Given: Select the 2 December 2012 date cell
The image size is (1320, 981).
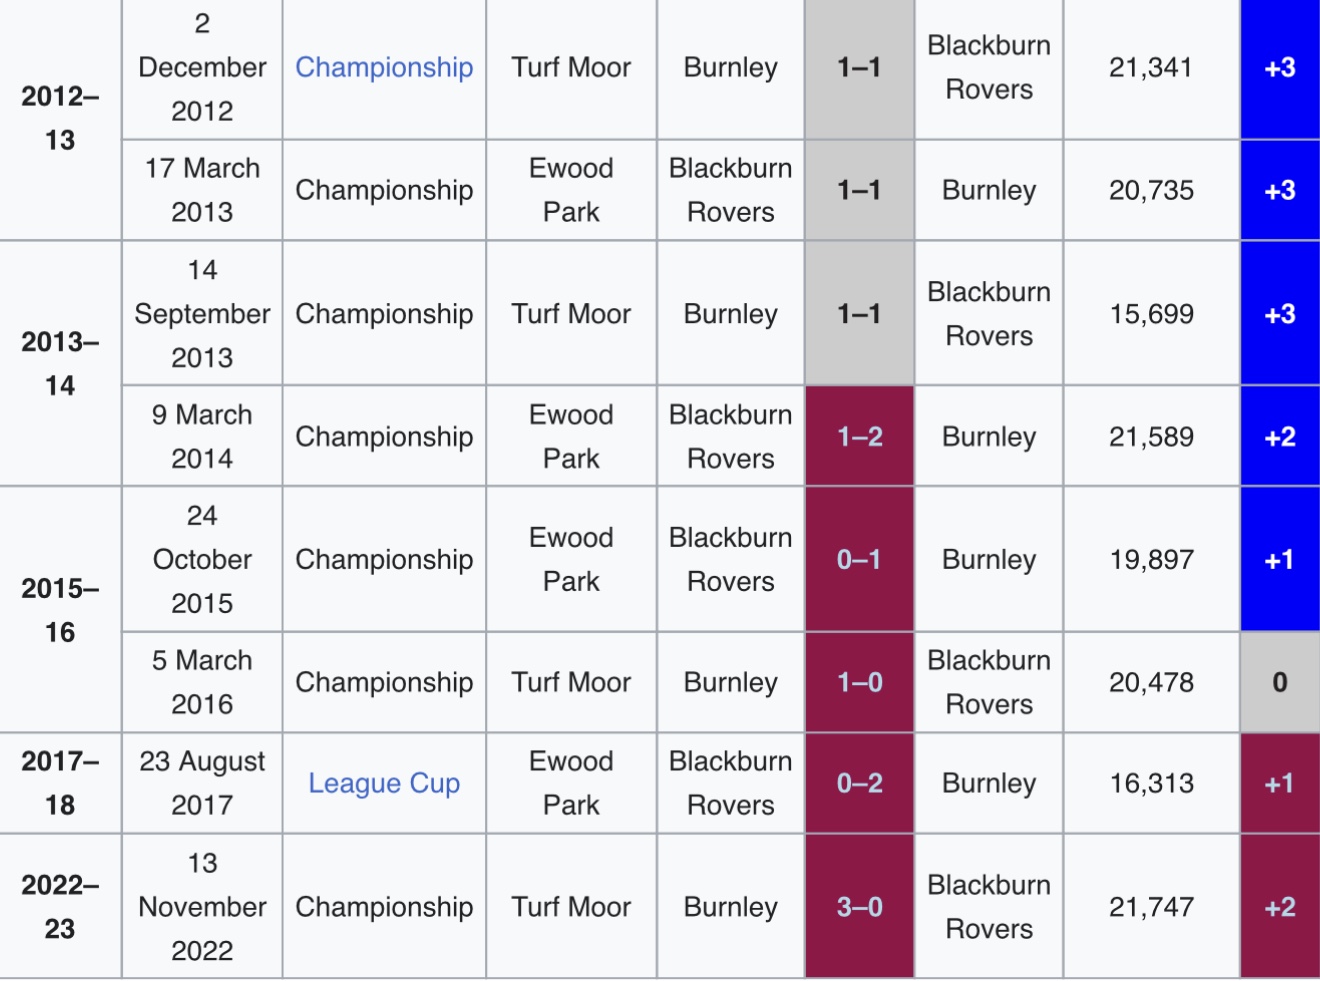Looking at the screenshot, I should coord(202,67).
